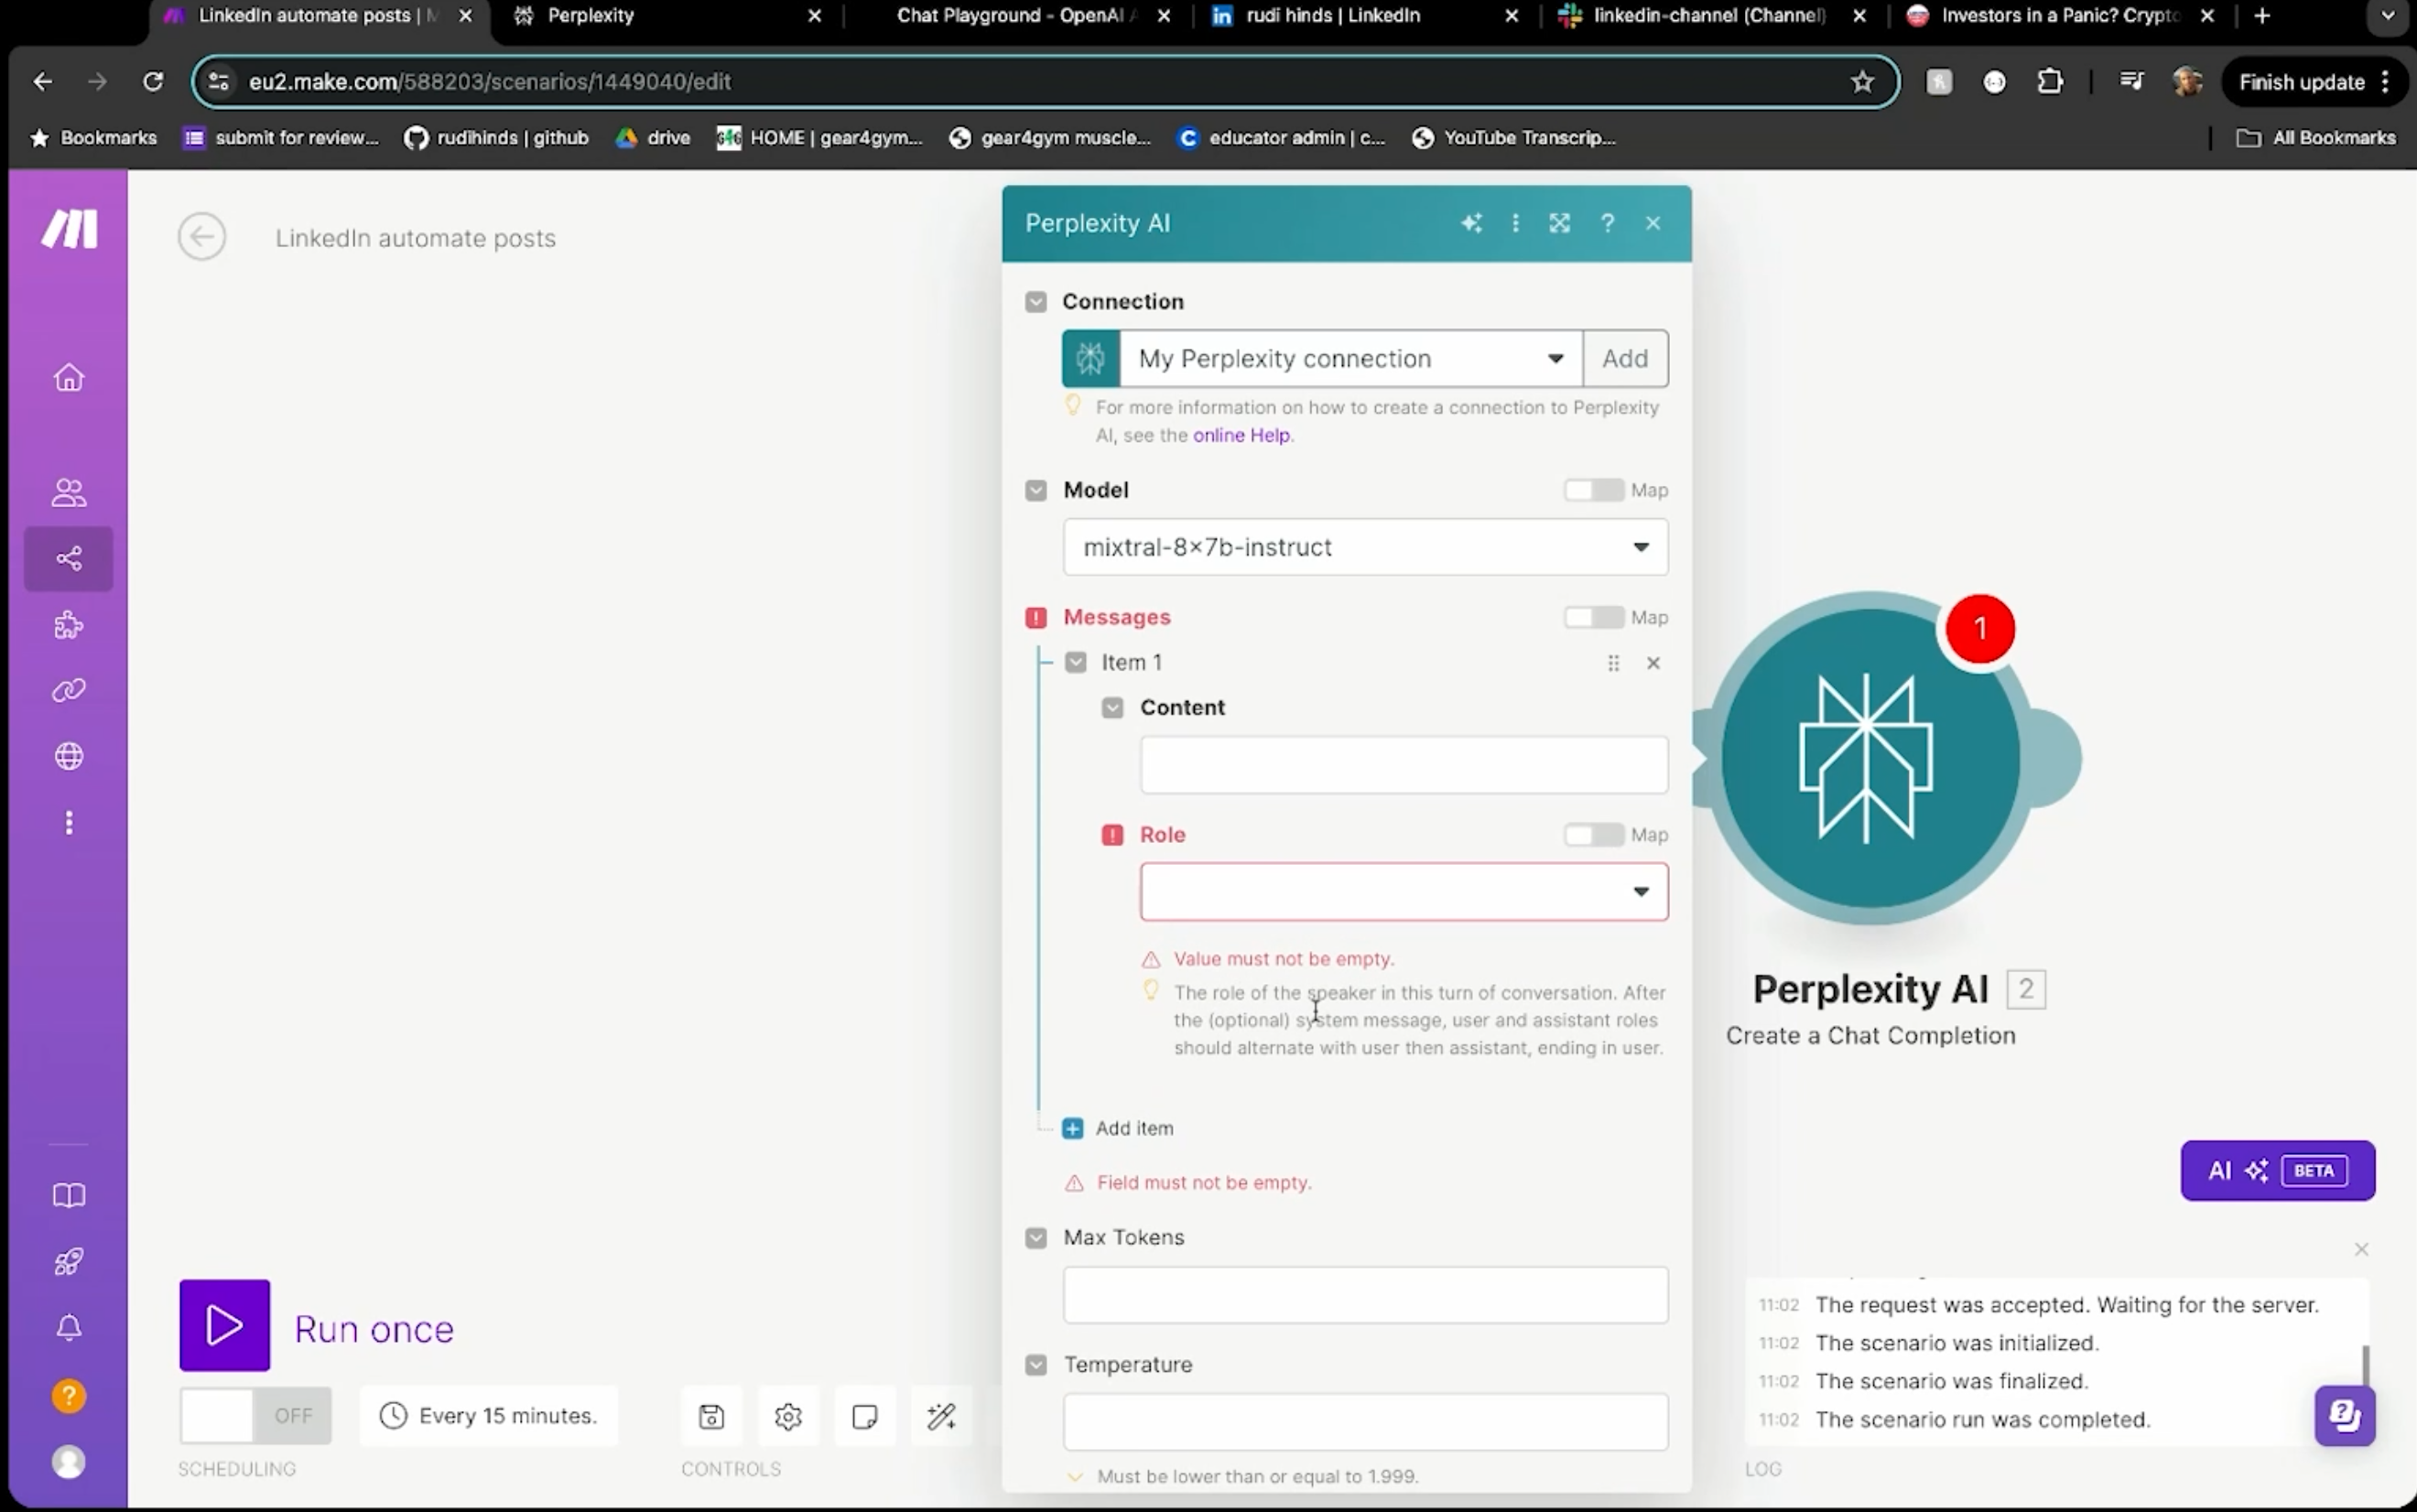Click the notifications bell icon
This screenshot has width=2417, height=1512.
[68, 1328]
